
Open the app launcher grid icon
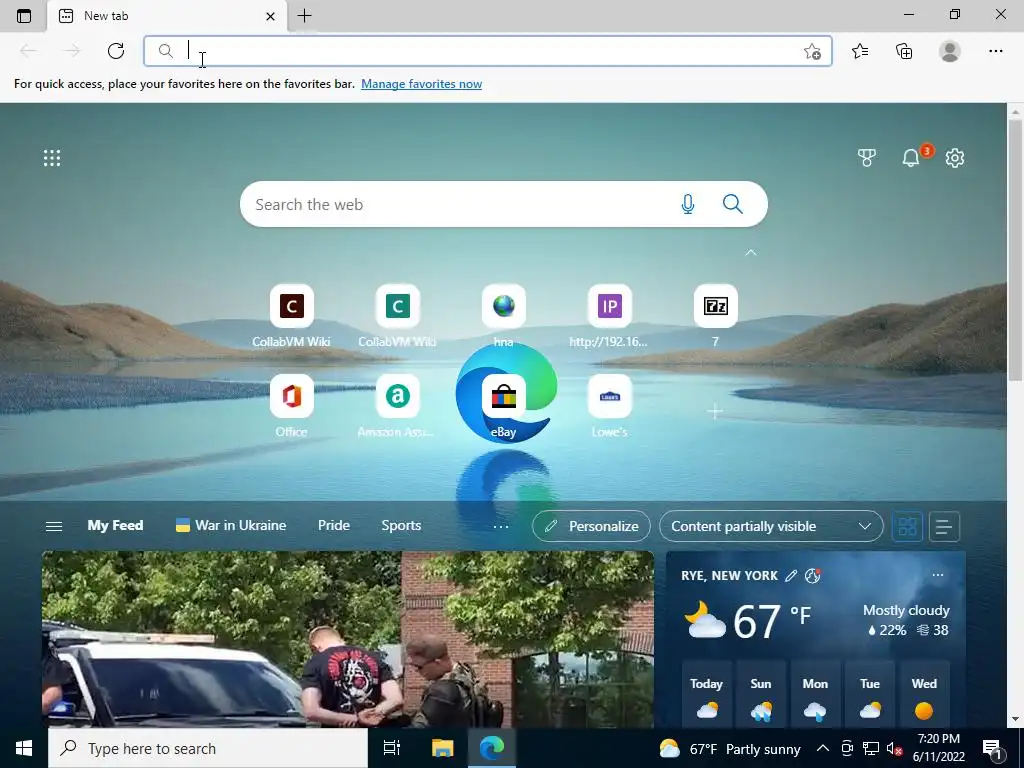click(x=52, y=158)
